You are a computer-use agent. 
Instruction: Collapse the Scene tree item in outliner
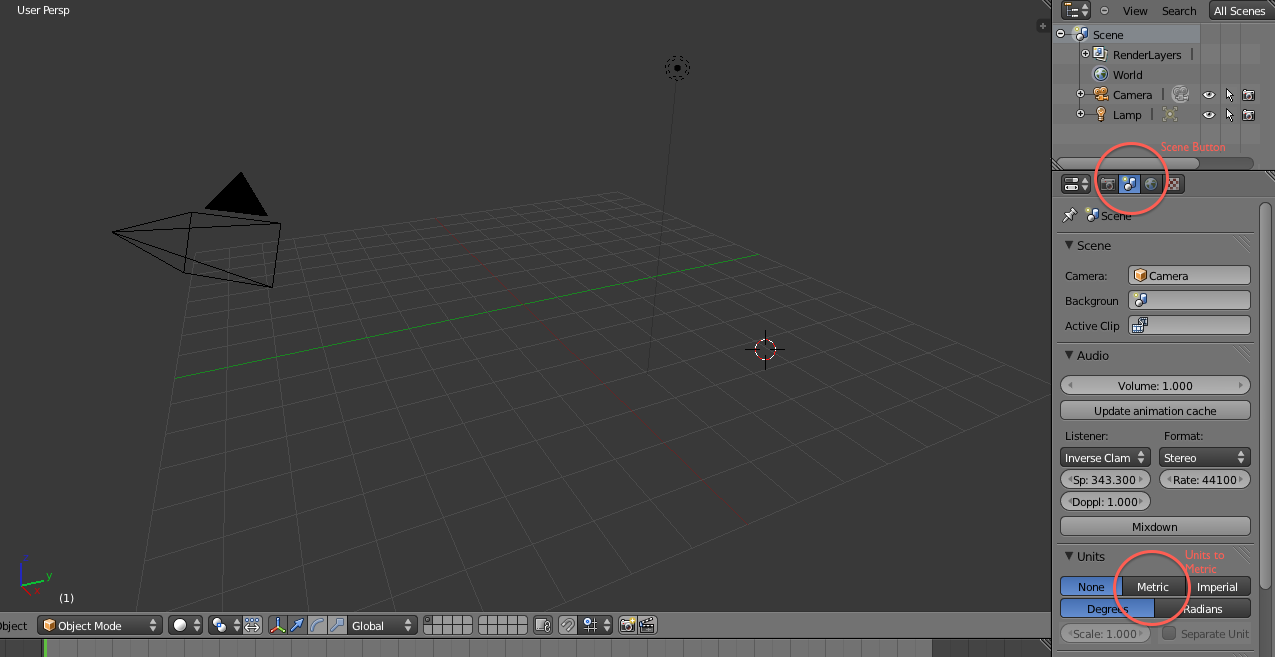coord(1060,34)
